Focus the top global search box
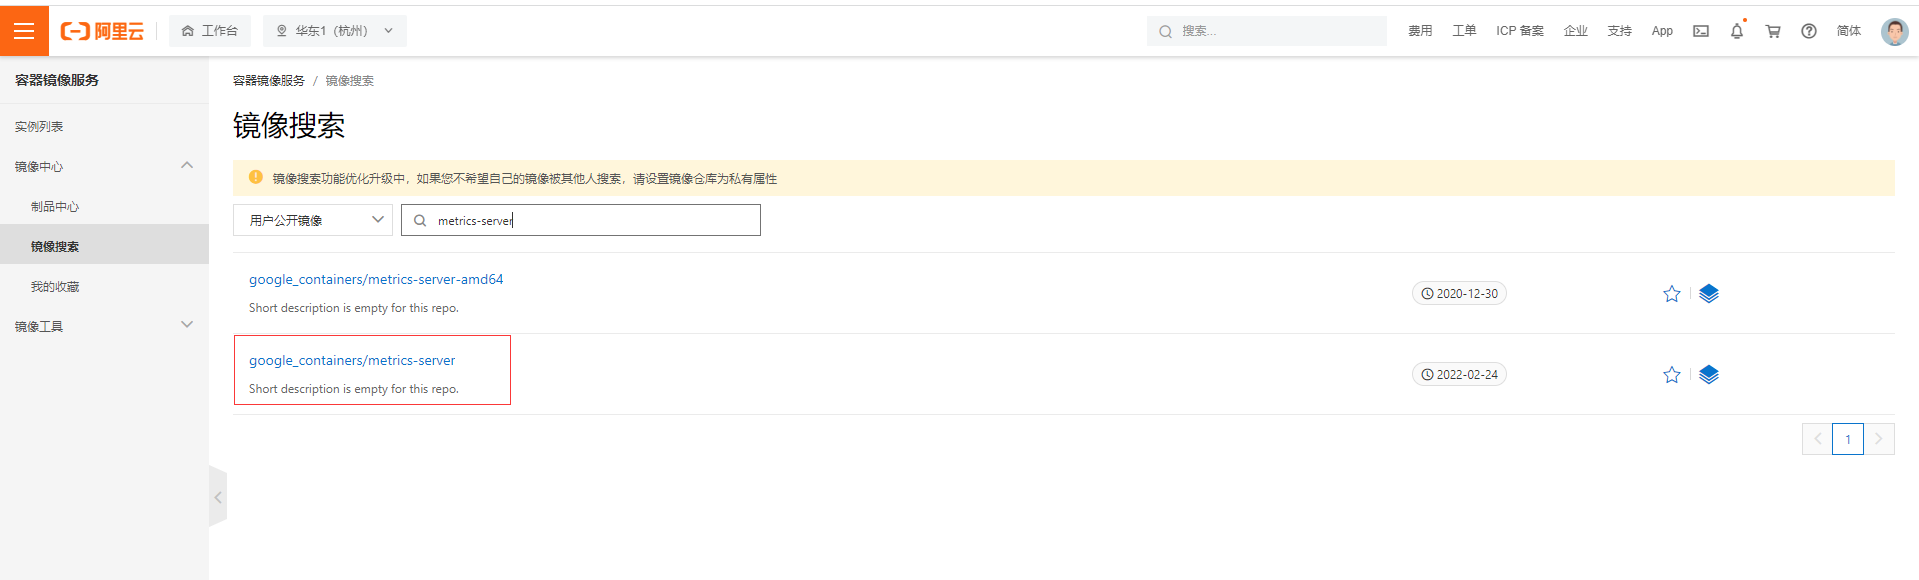 [x=1267, y=31]
